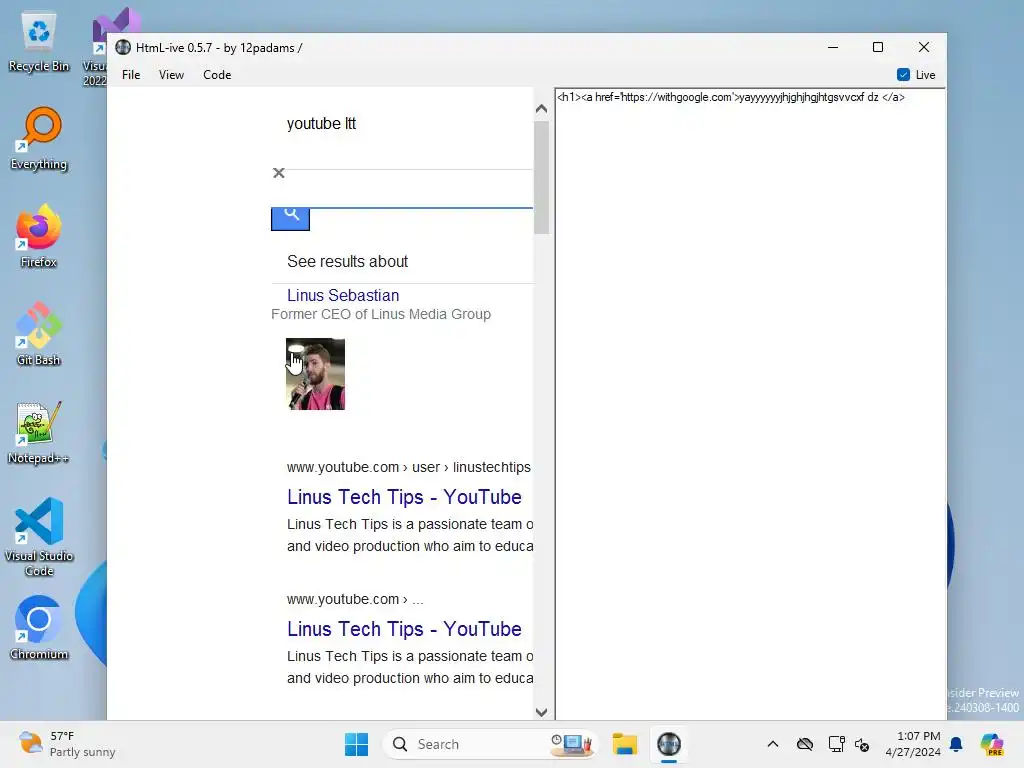
Task: Click the cloud sync off tray icon
Action: point(805,744)
